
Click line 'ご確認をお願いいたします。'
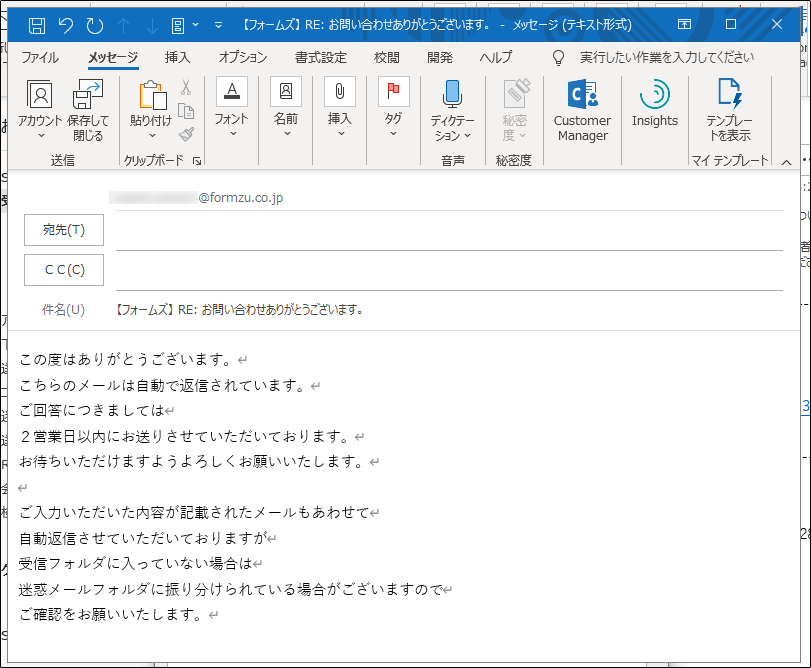pos(113,615)
